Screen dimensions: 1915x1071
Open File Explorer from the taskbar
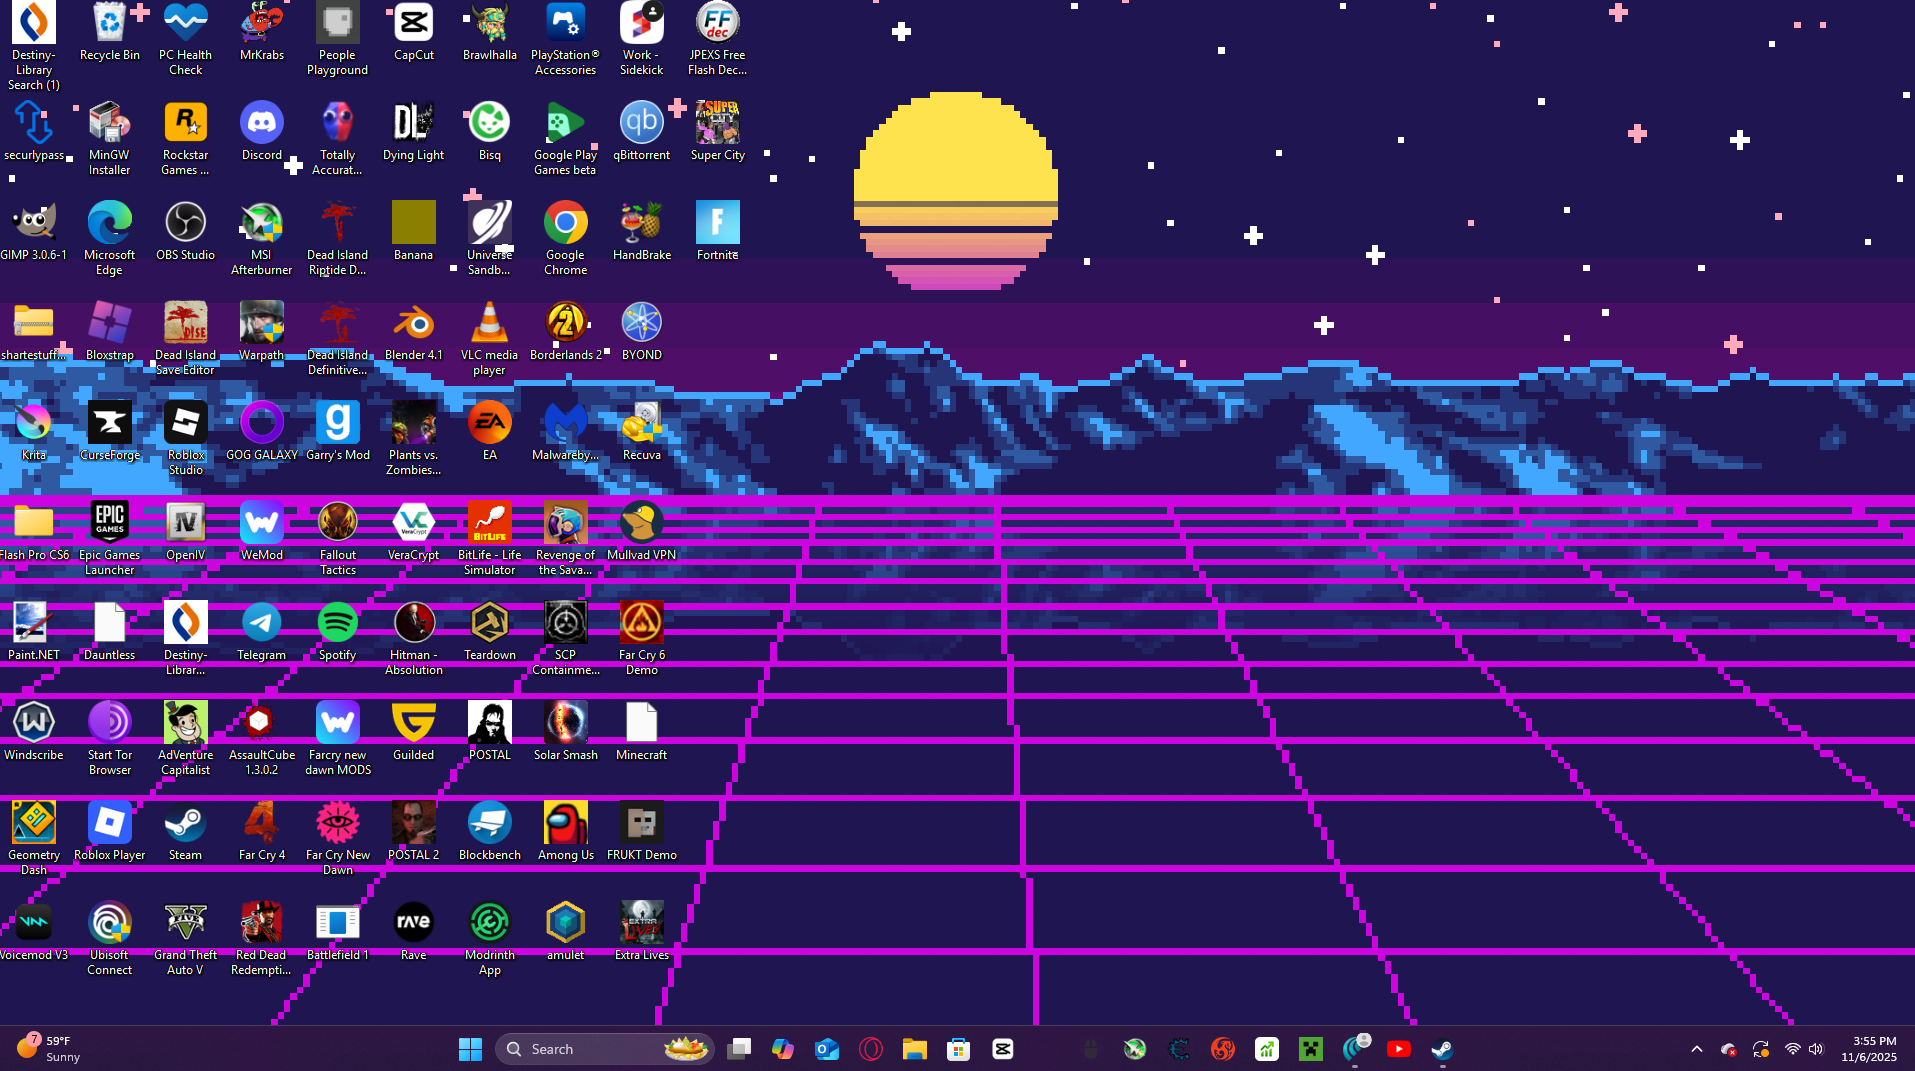click(x=914, y=1049)
